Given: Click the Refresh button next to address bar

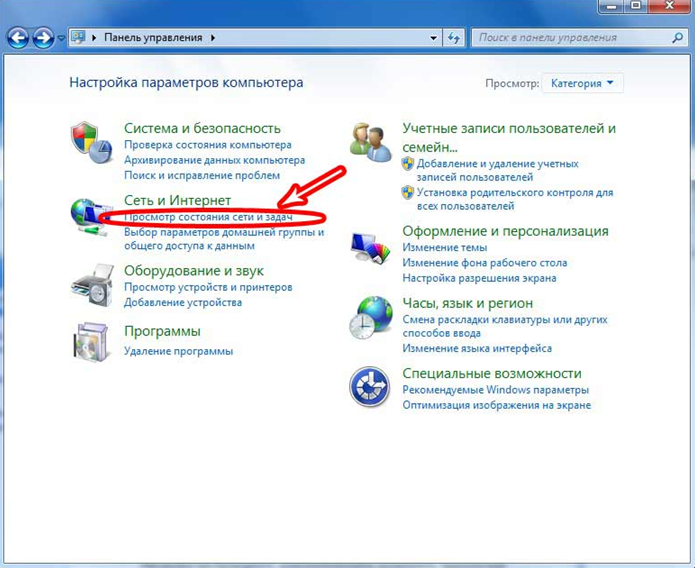Looking at the screenshot, I should pos(455,38).
